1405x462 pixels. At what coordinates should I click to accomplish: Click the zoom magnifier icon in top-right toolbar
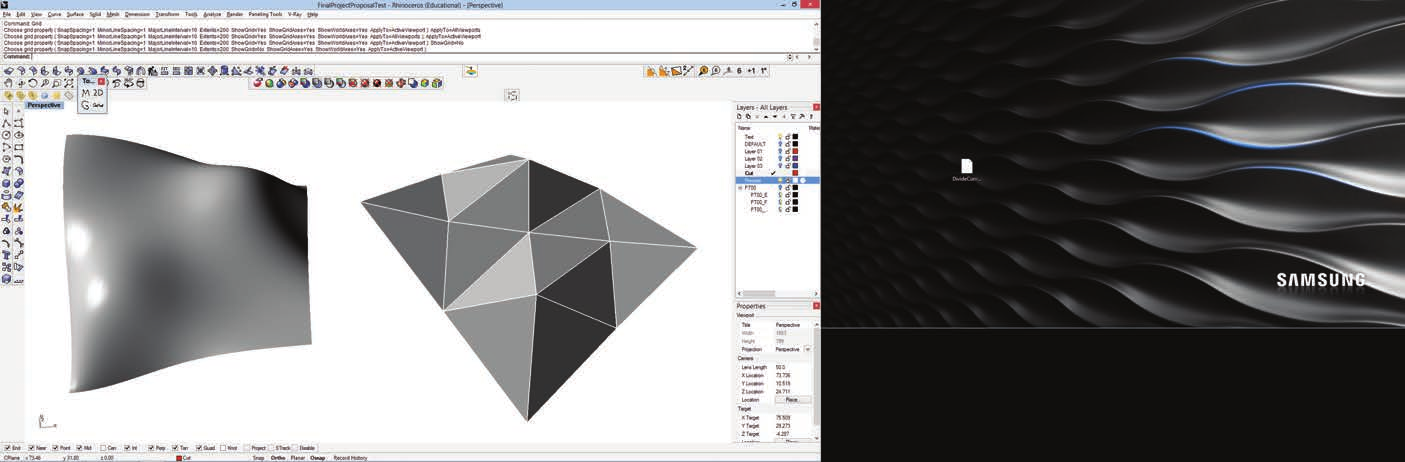click(703, 71)
